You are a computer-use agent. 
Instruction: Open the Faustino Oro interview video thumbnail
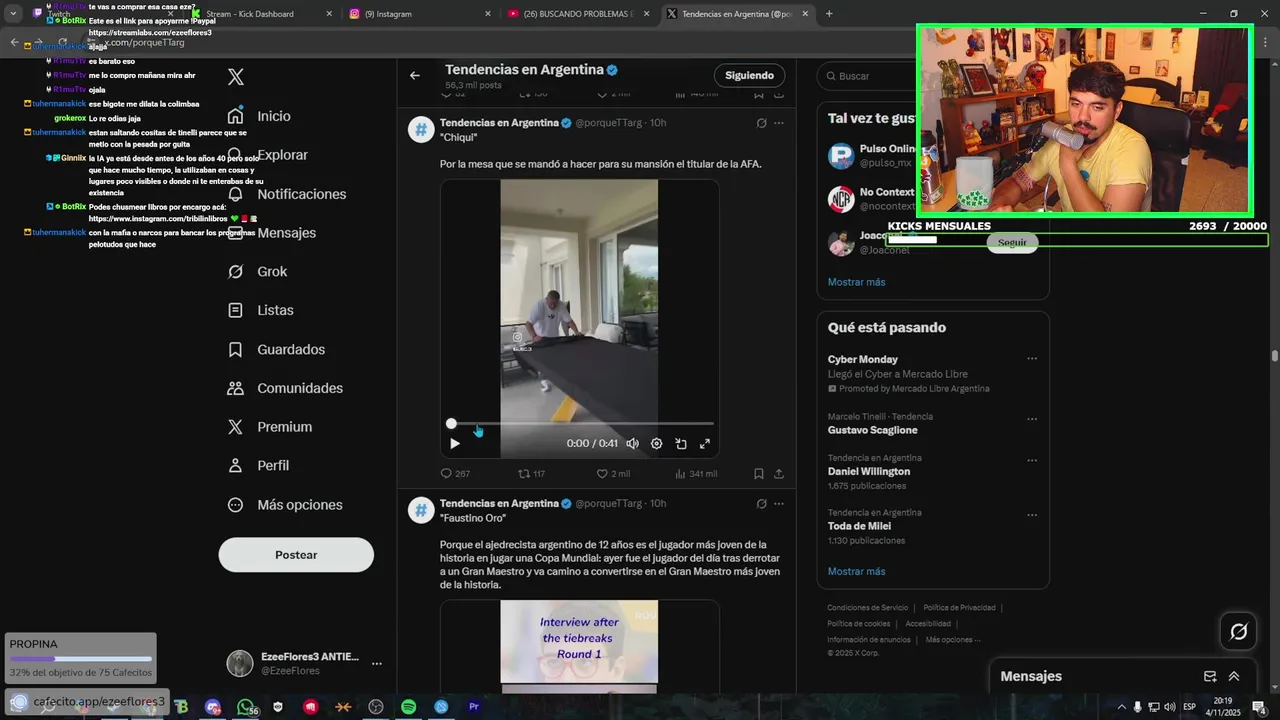click(x=579, y=645)
